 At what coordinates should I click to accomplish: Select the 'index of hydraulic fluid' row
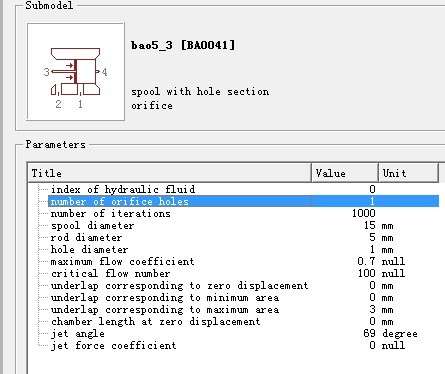(243, 189)
